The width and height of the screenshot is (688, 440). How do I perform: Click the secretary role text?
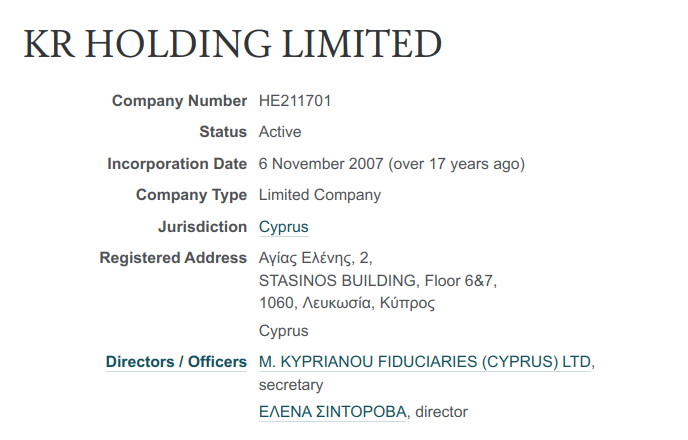coord(291,385)
